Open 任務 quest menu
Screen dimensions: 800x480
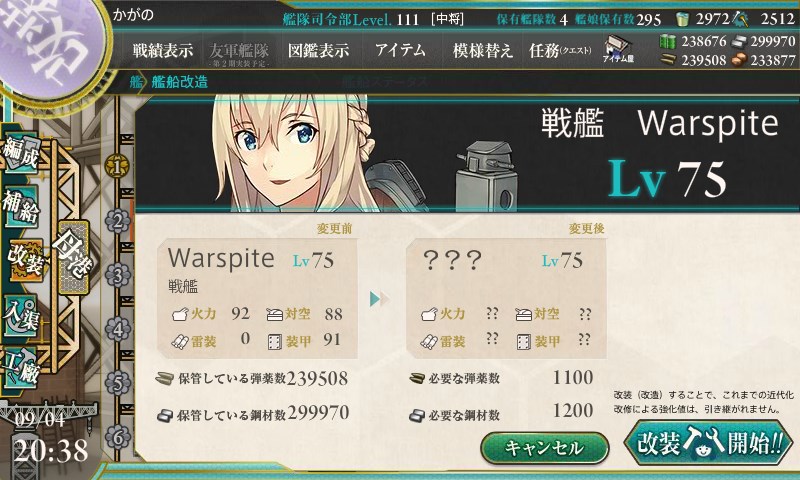(560, 50)
